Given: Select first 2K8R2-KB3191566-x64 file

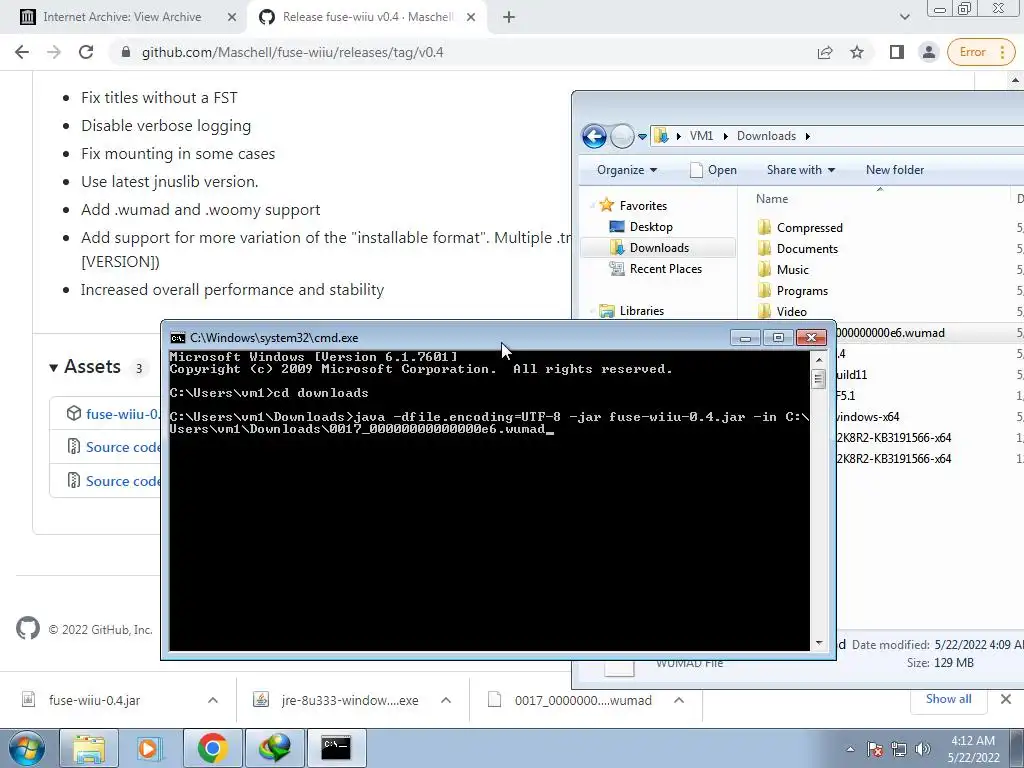Looking at the screenshot, I should 894,438.
